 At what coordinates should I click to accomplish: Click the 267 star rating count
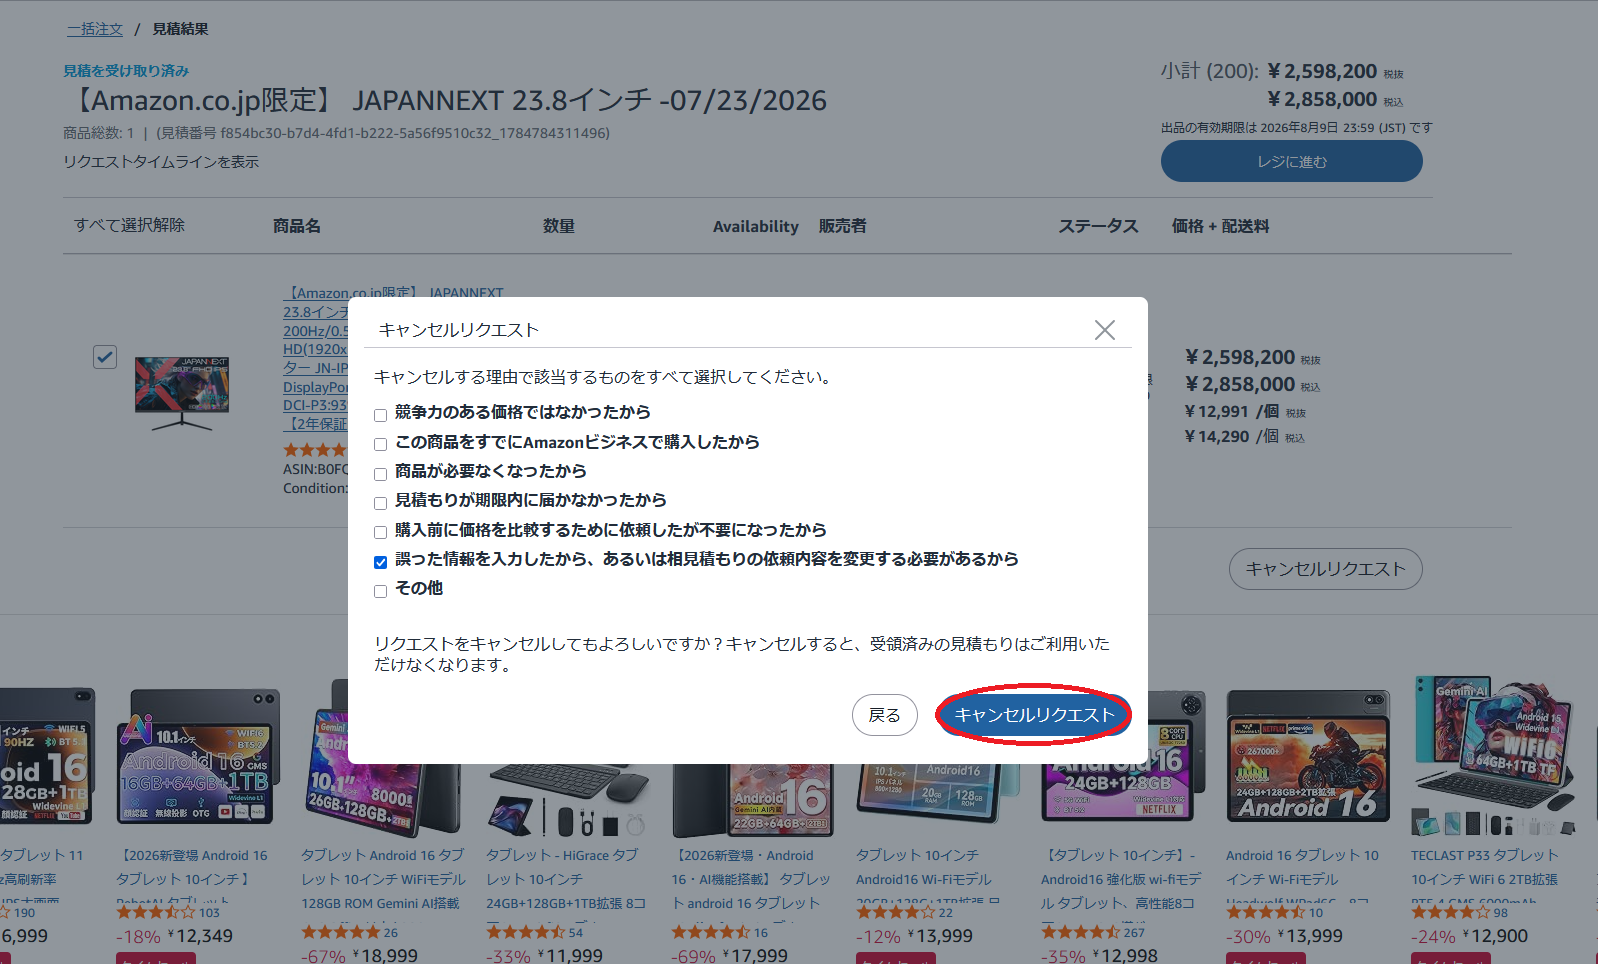(1134, 932)
